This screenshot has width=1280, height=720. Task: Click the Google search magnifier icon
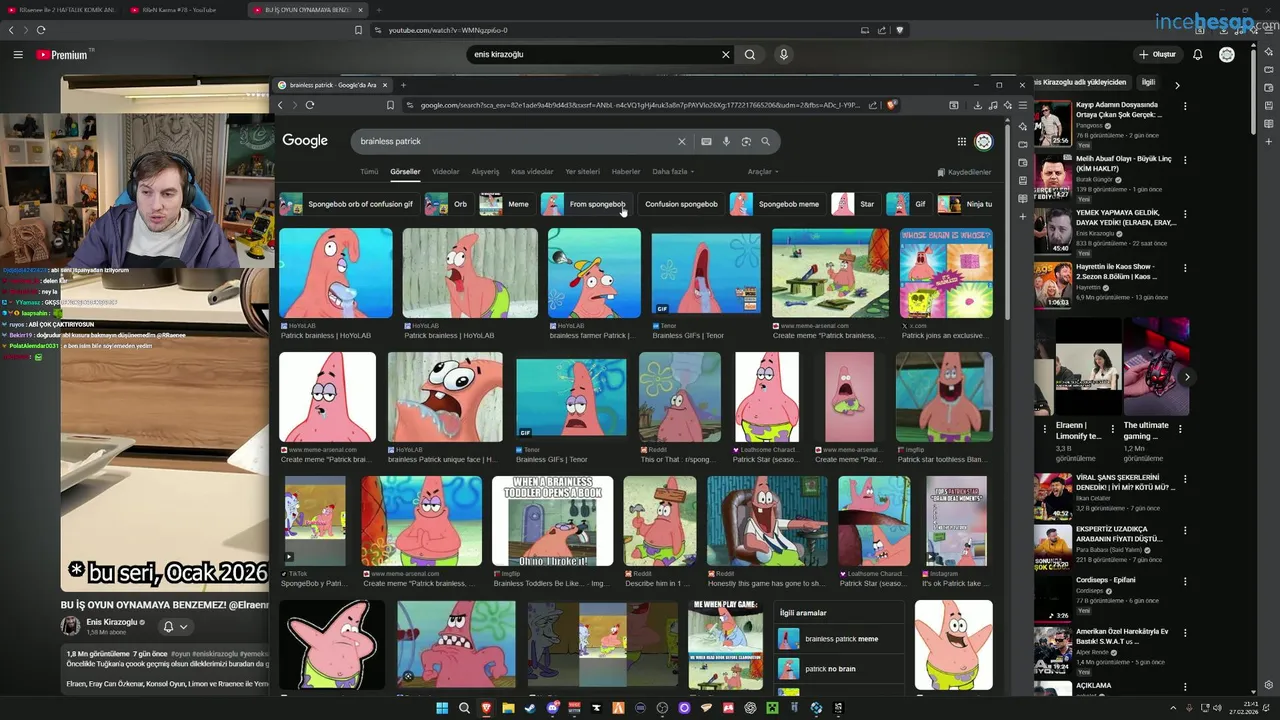tap(766, 141)
